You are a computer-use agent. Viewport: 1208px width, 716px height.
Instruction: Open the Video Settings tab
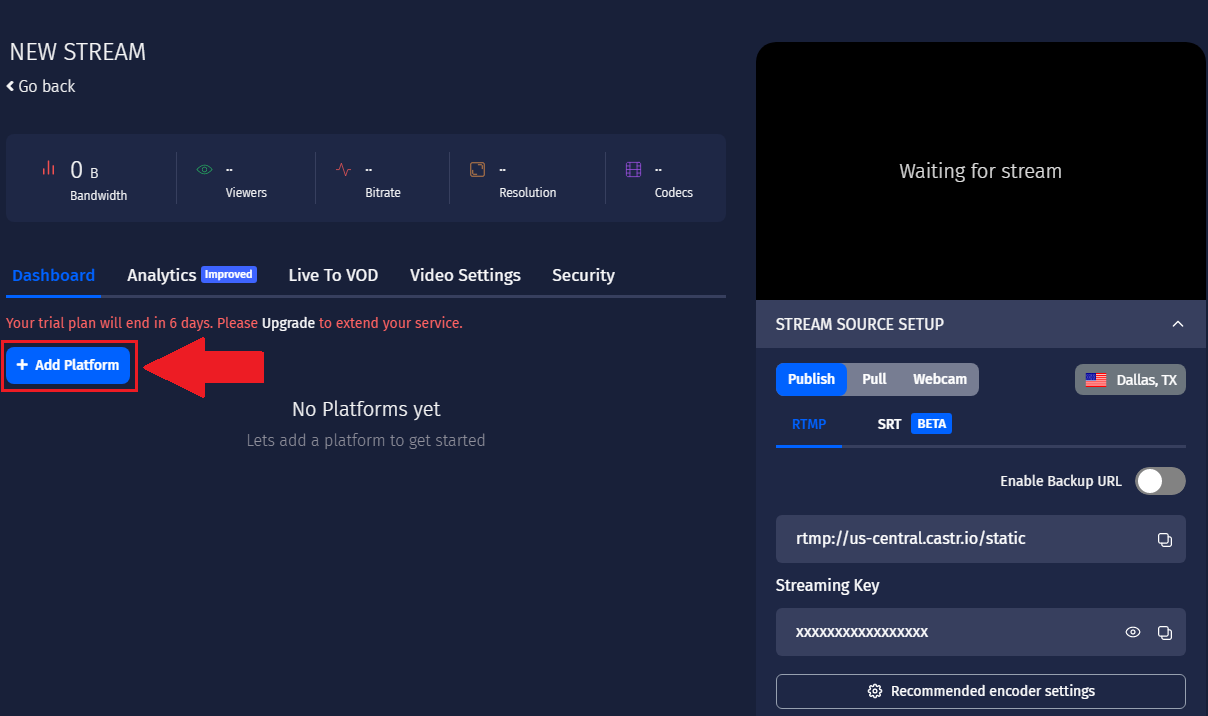coord(465,275)
